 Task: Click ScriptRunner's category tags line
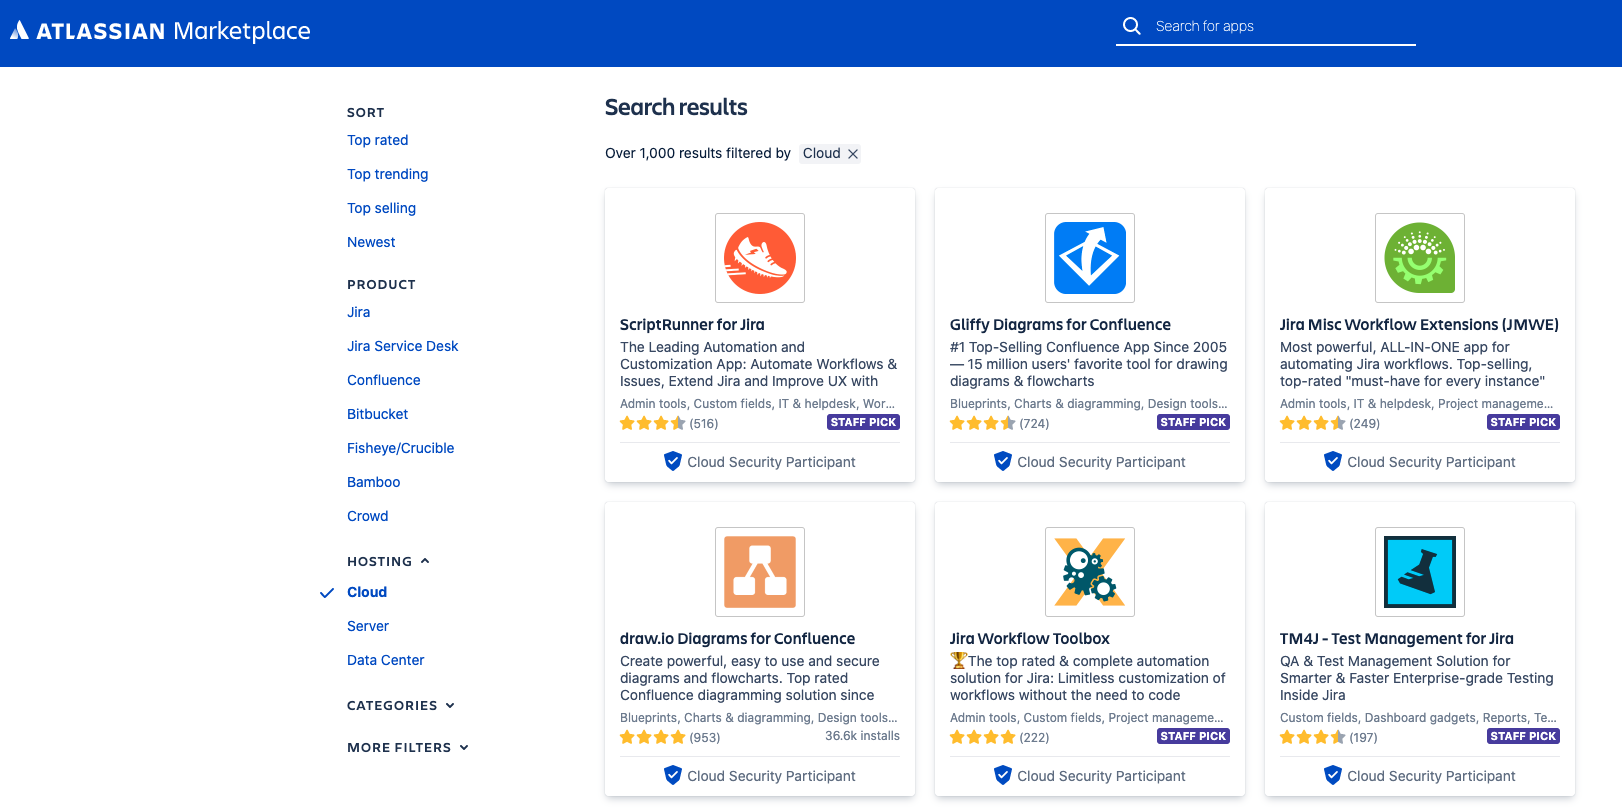pyautogui.click(x=758, y=404)
